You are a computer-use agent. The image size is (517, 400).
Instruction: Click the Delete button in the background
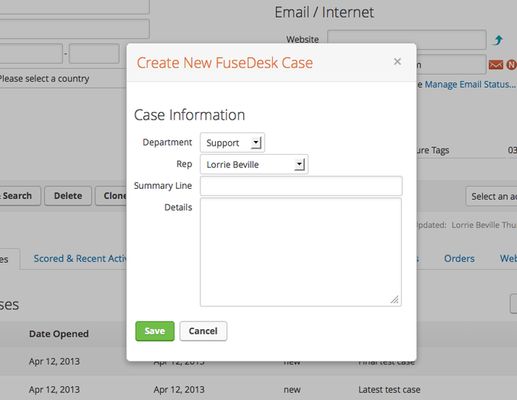68,196
